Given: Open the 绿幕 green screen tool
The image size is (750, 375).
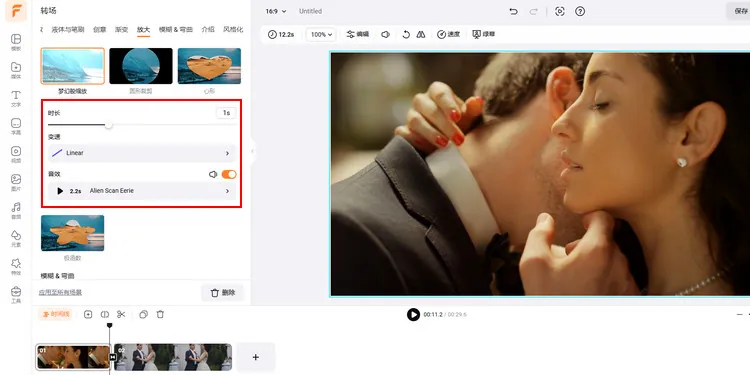Looking at the screenshot, I should click(484, 34).
